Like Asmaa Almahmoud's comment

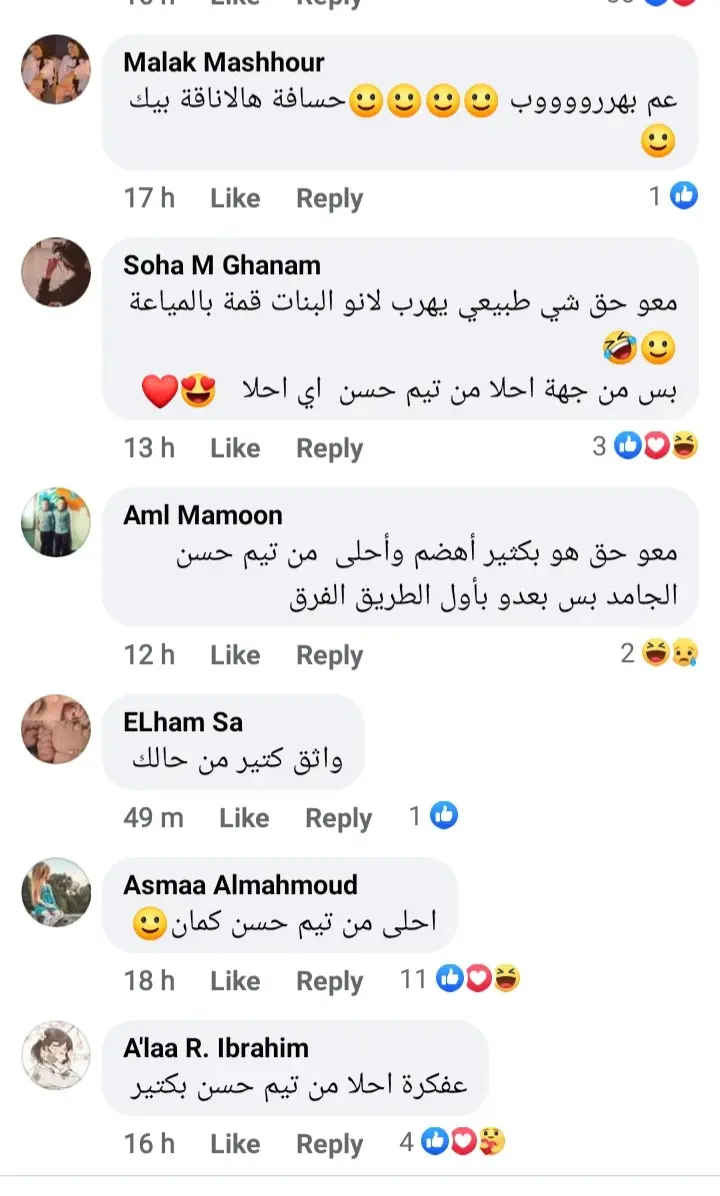tap(235, 981)
